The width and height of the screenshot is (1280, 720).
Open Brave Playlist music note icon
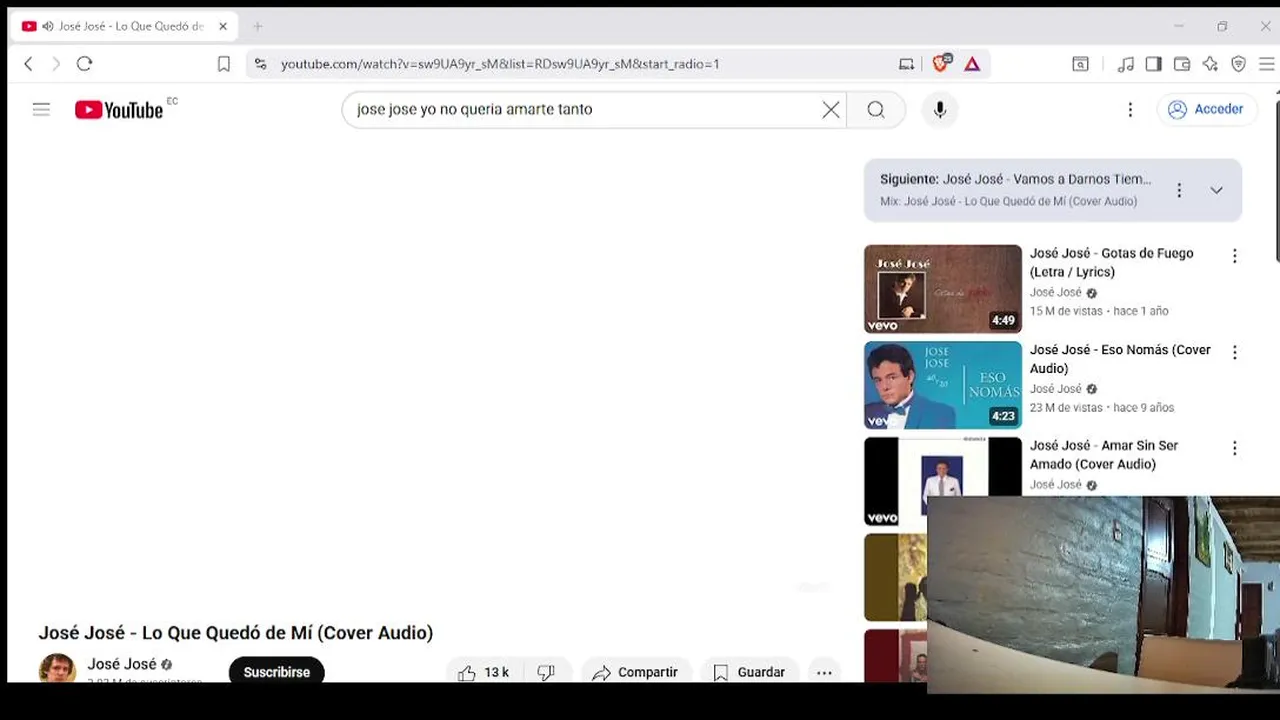pos(1126,64)
